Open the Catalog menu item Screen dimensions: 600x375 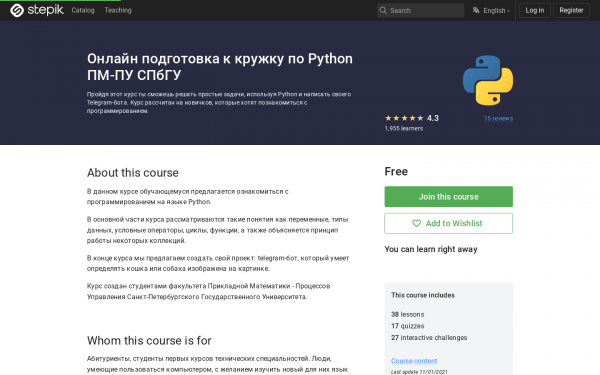[x=83, y=10]
